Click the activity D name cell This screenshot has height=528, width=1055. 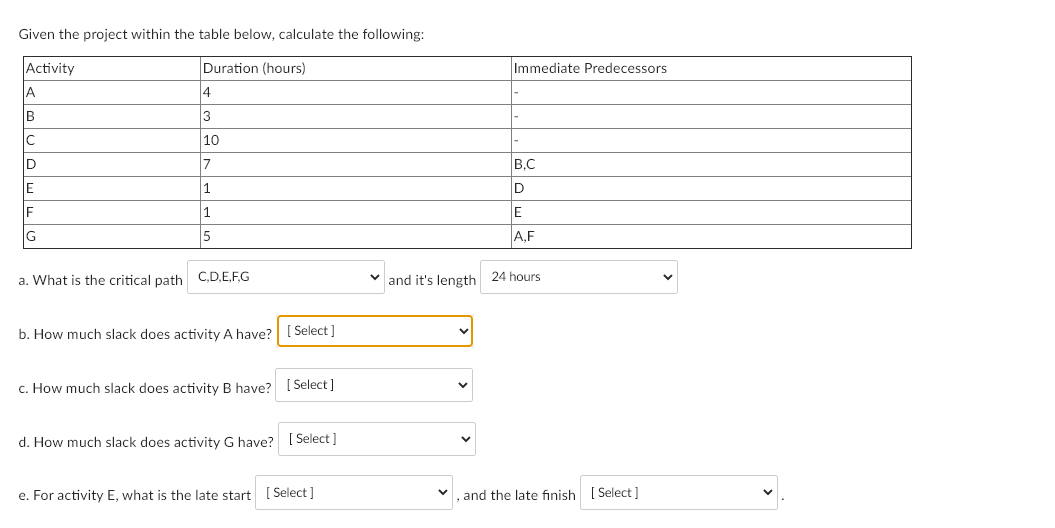pos(110,165)
